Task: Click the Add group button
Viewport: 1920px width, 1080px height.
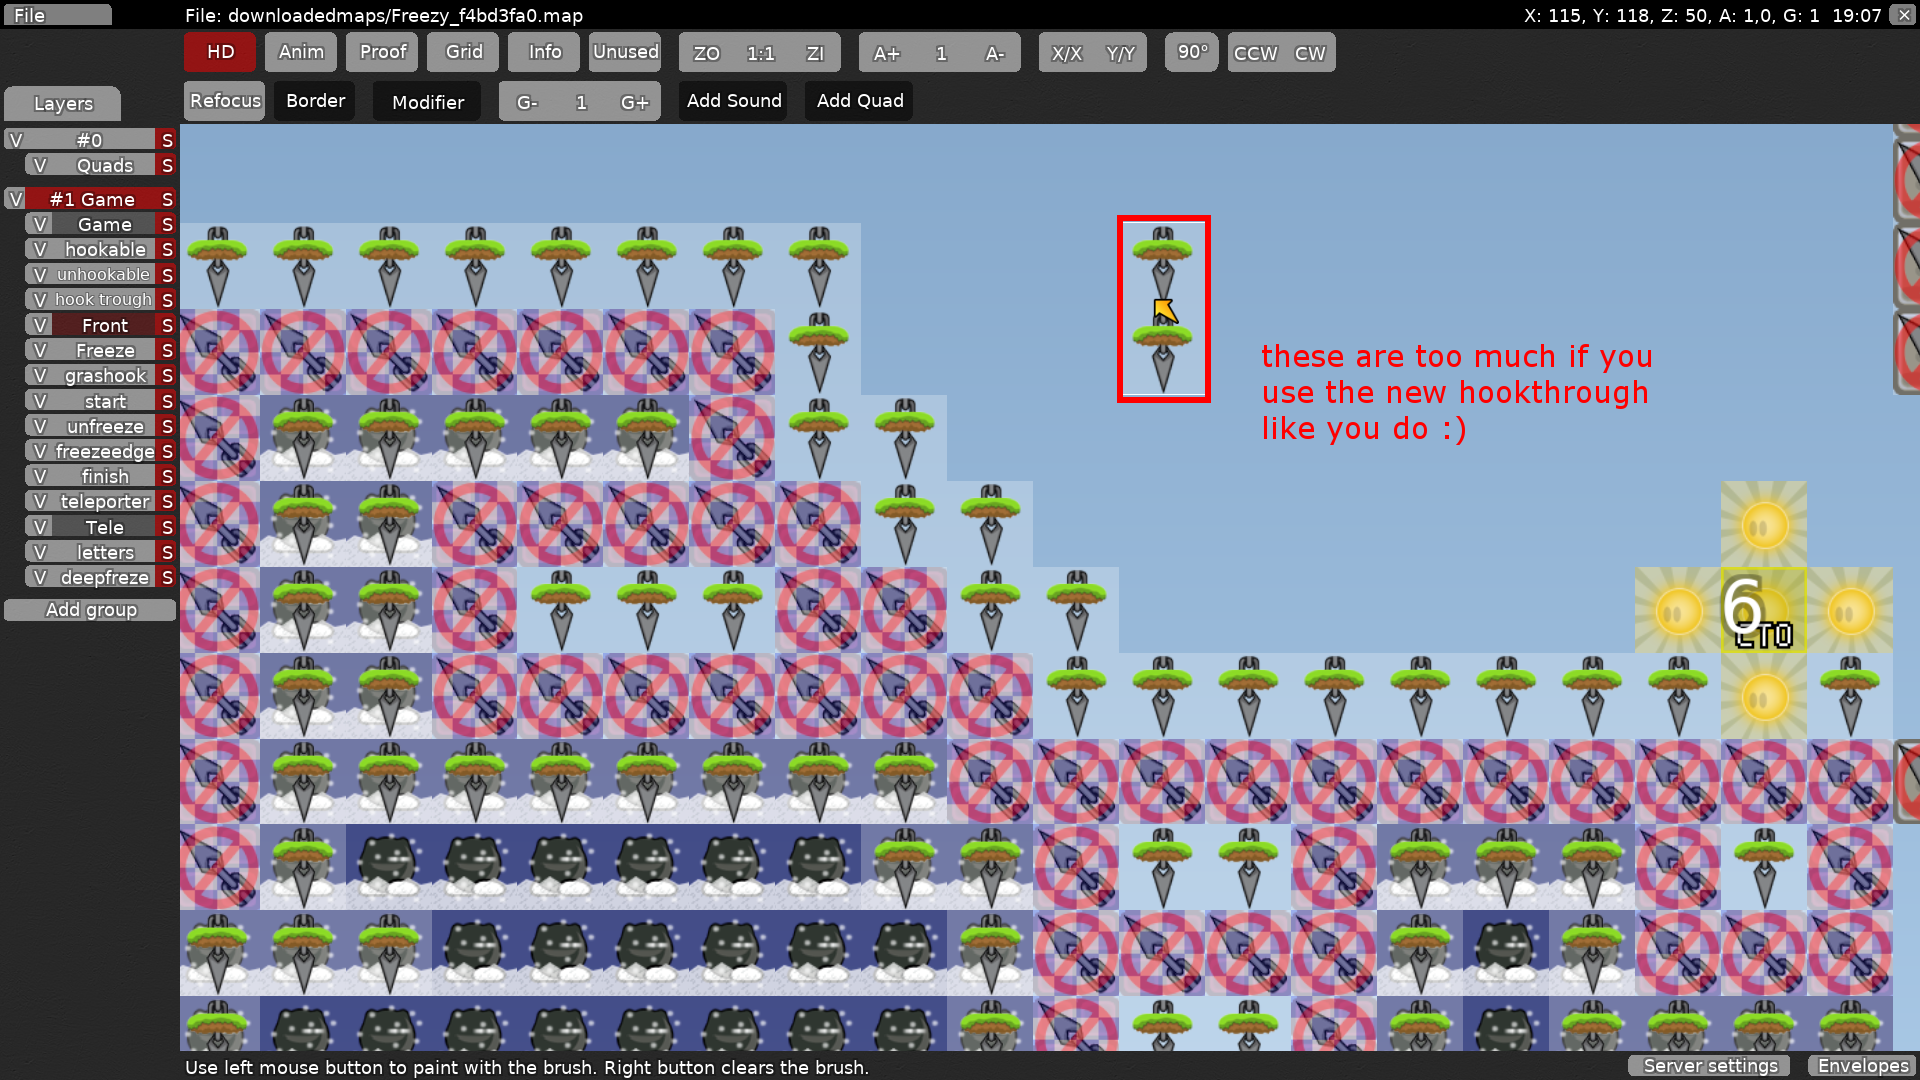Action: click(x=90, y=610)
